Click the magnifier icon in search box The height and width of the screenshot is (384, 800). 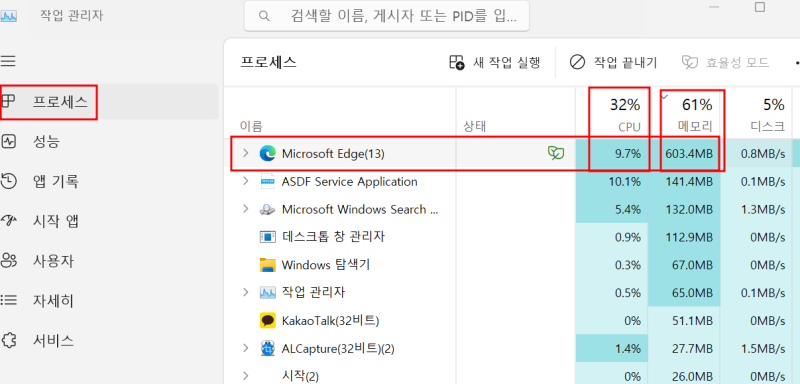(x=264, y=16)
